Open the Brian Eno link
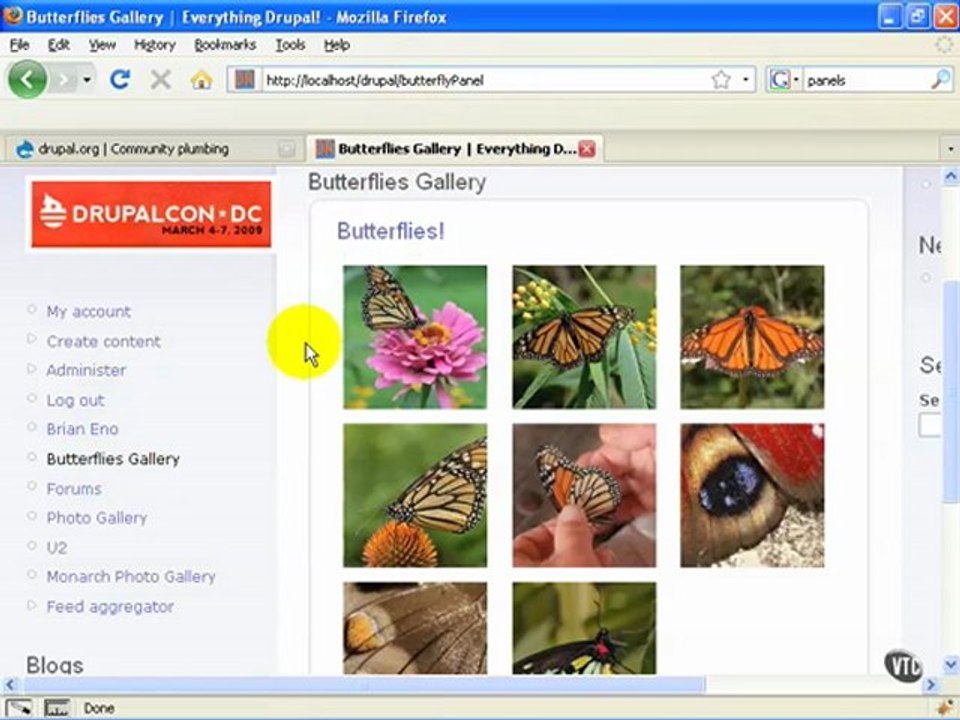The image size is (960, 720). [x=83, y=429]
